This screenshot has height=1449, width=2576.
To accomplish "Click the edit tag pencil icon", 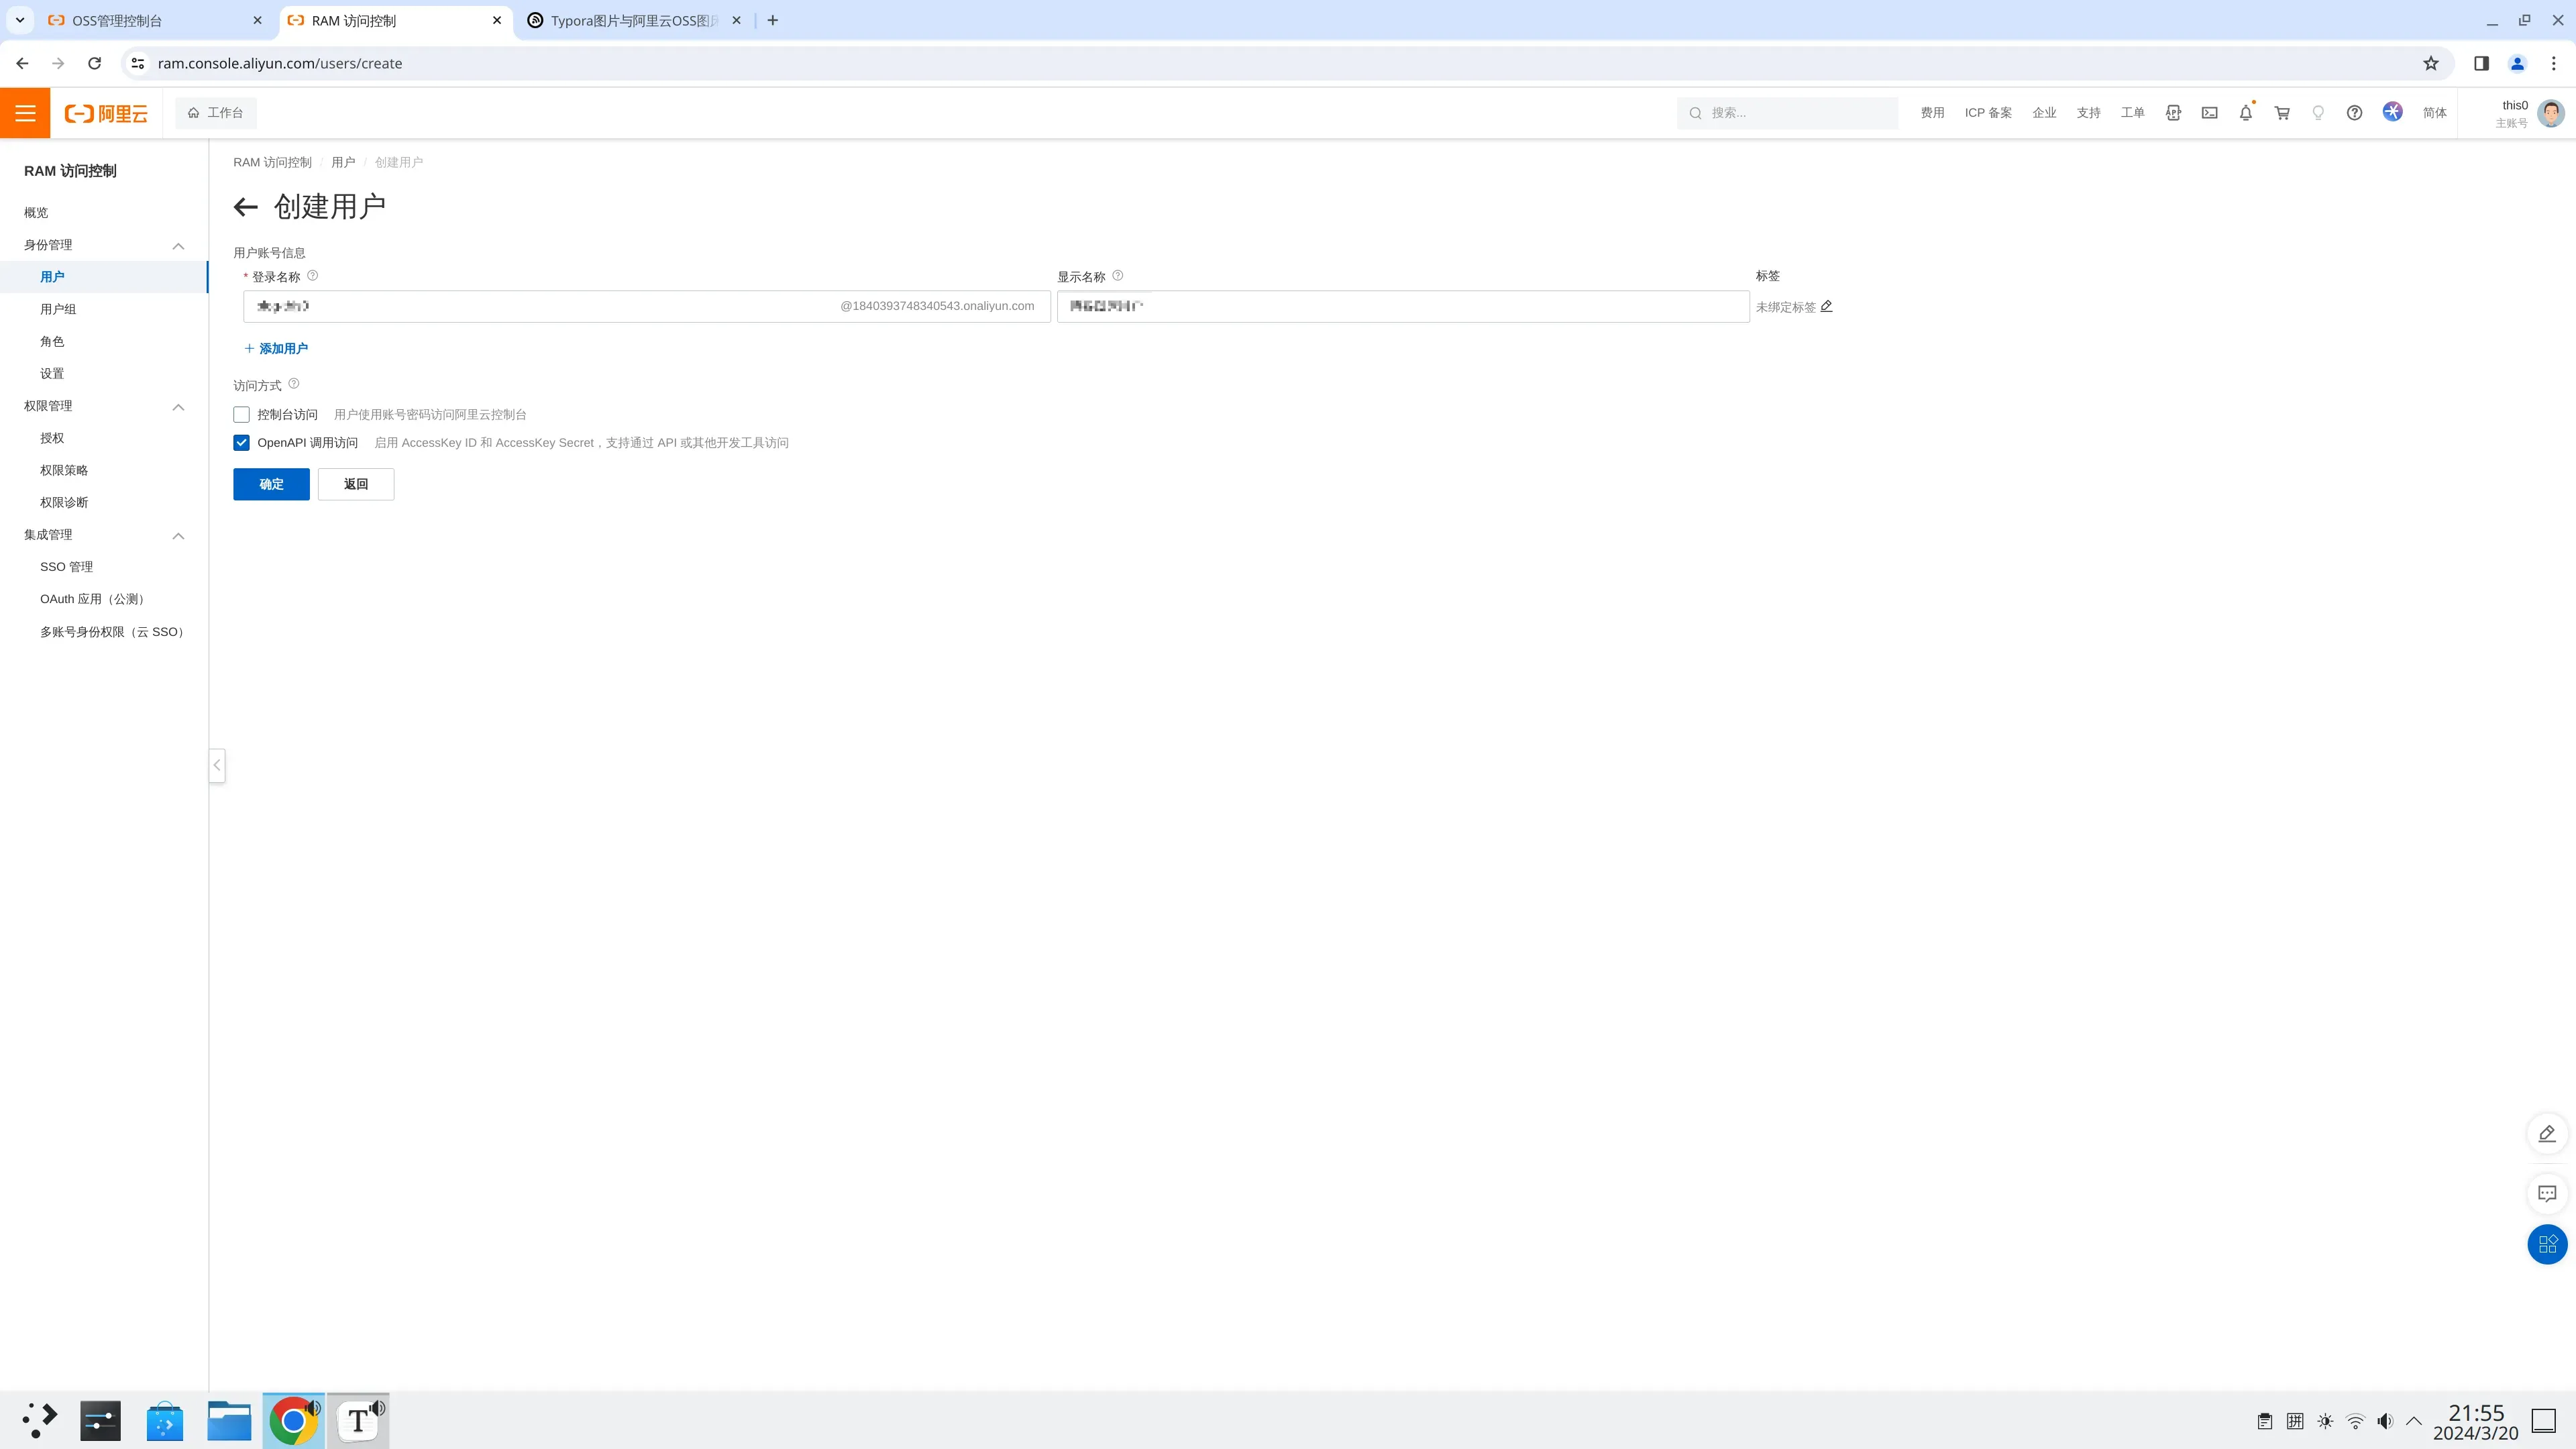I will 1826,306.
